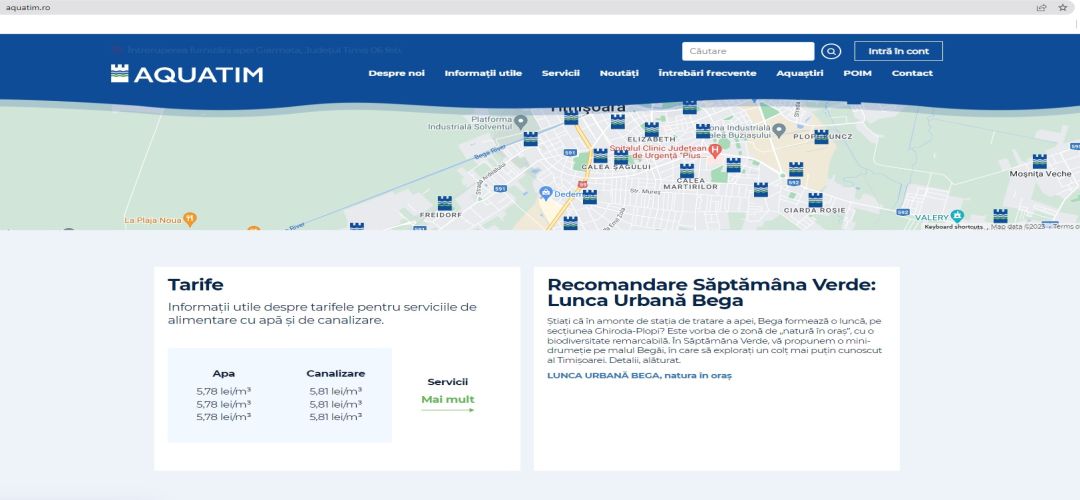
Task: Select the Aquatim marker left of Zona Industrială
Action: point(703,131)
